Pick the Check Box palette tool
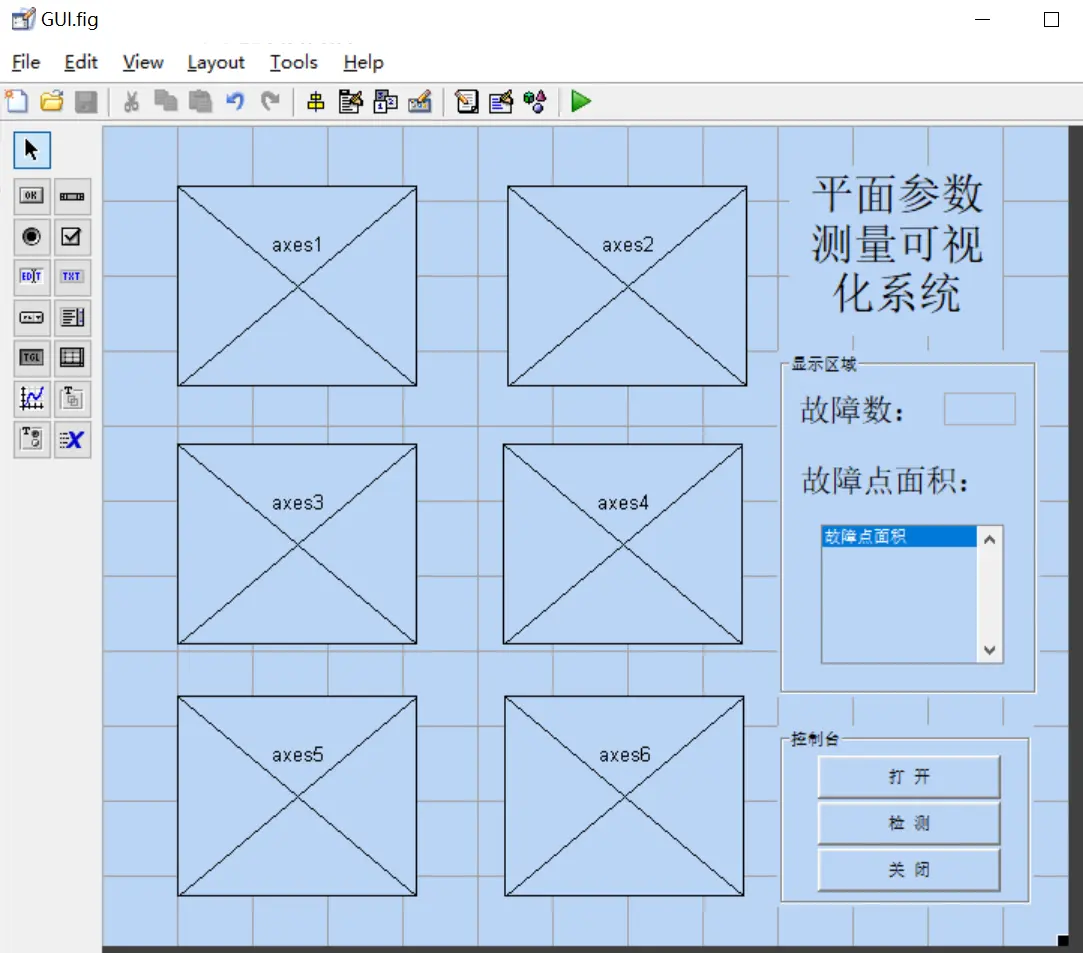Screen dimensions: 1083x953 point(72,237)
